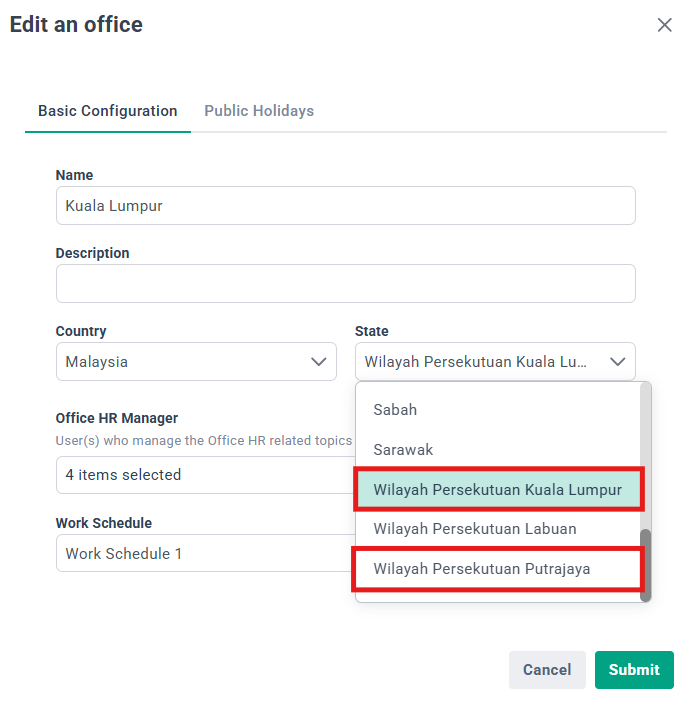Screen dimensions: 689x705
Task: Open the Work Schedule 1 field
Action: tap(200, 553)
